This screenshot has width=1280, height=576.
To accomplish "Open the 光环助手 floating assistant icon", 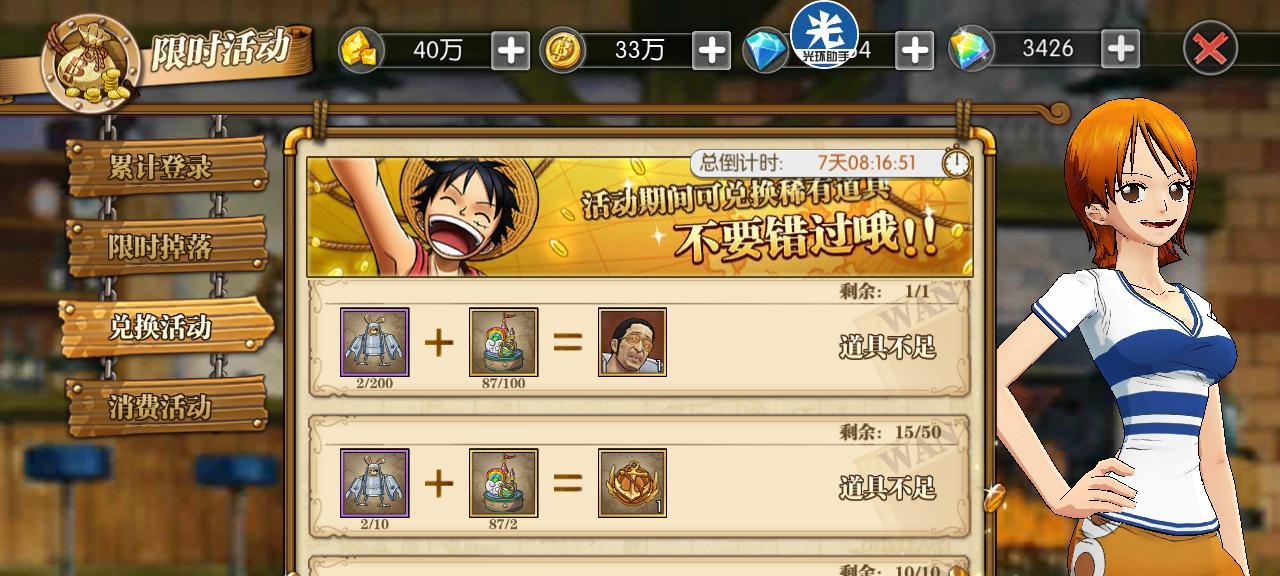I will [825, 34].
